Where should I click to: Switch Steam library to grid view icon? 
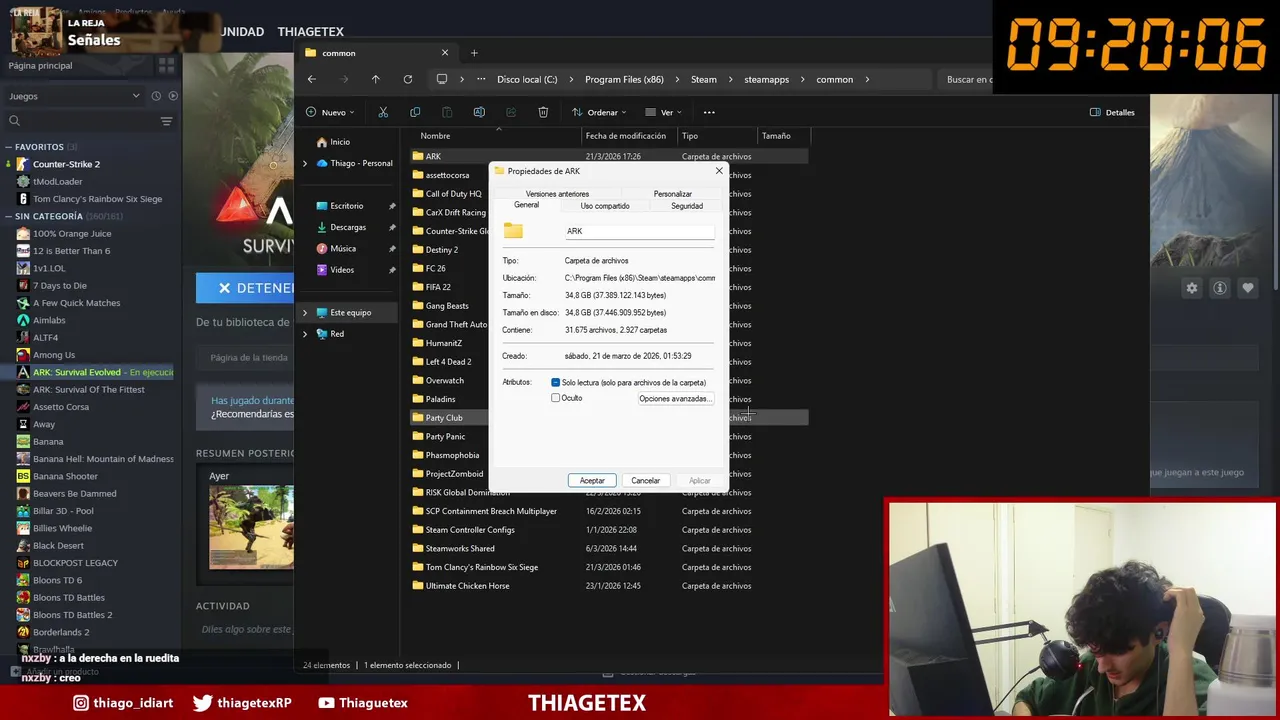[166, 65]
